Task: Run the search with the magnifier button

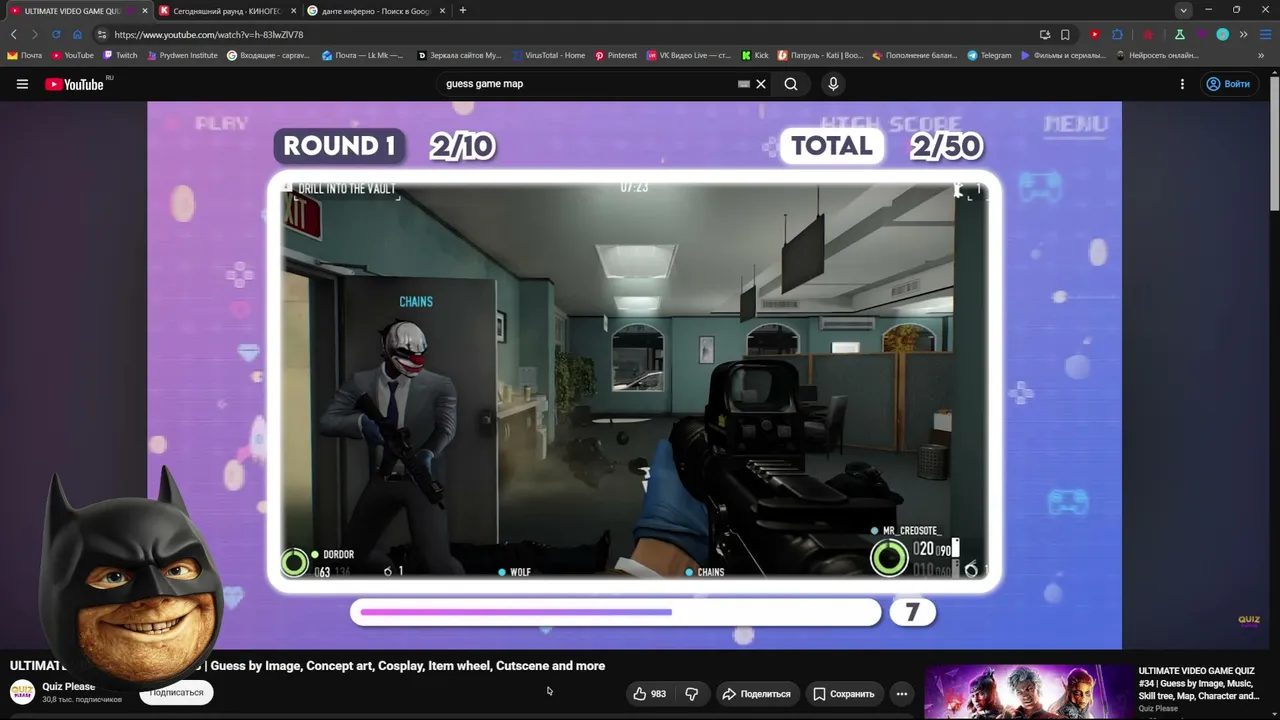Action: tap(791, 84)
